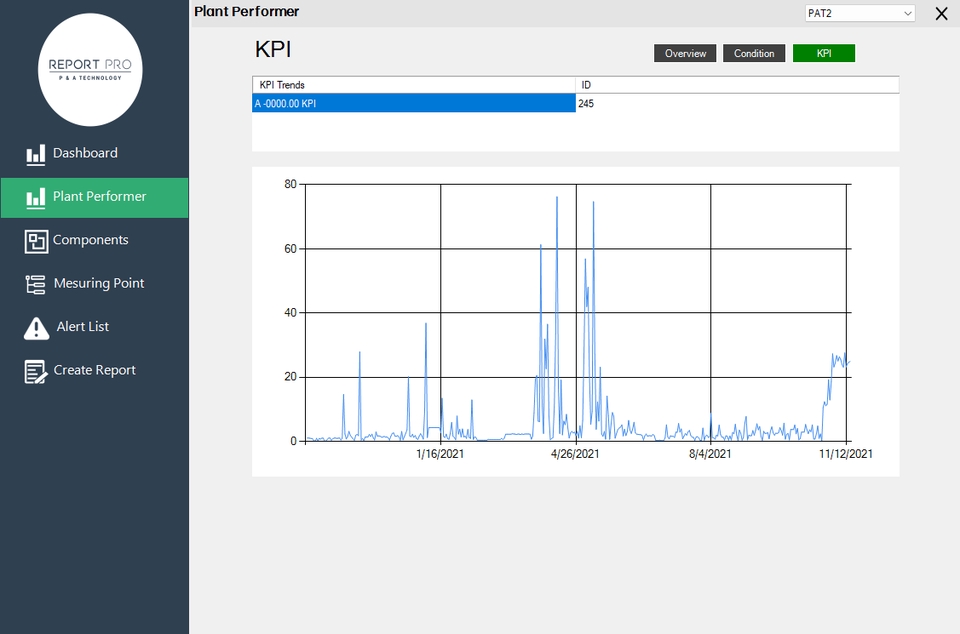960x634 pixels.
Task: Click the Mesuring Point tree icon
Action: tap(36, 285)
